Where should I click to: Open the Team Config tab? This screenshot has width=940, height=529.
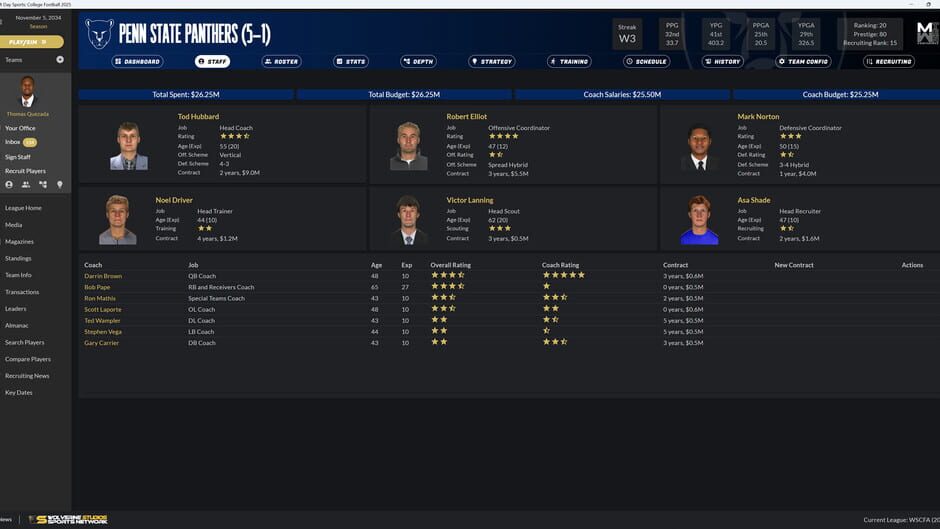[x=803, y=61]
